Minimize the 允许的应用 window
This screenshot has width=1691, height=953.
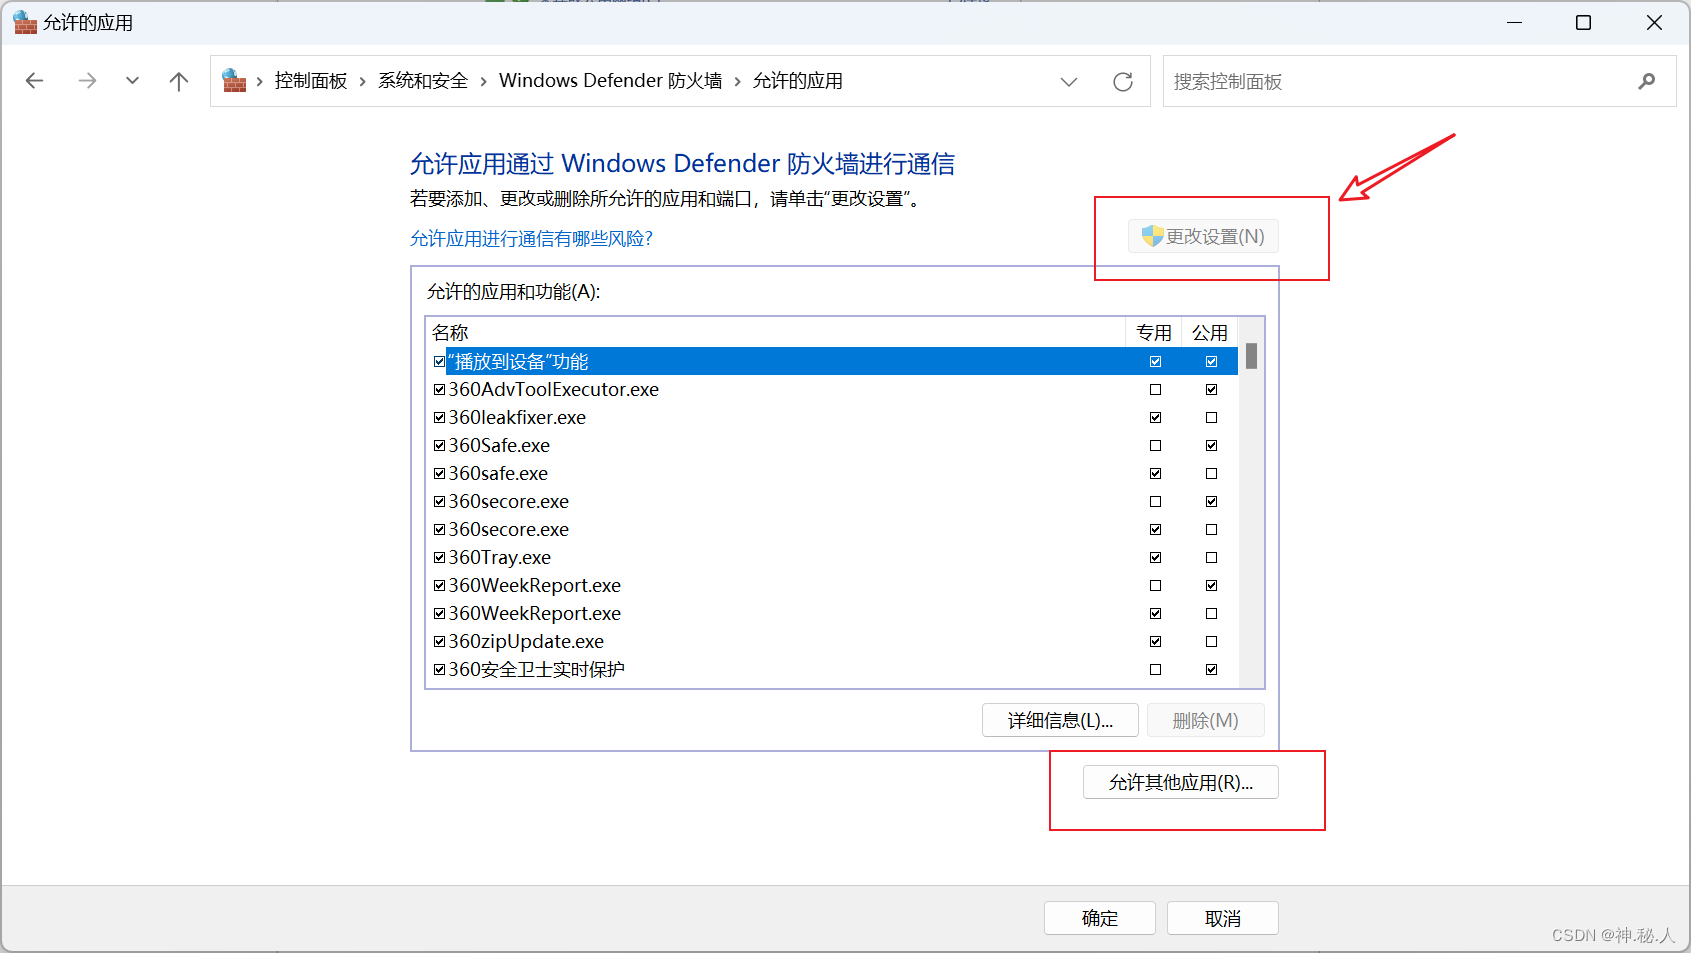1515,22
